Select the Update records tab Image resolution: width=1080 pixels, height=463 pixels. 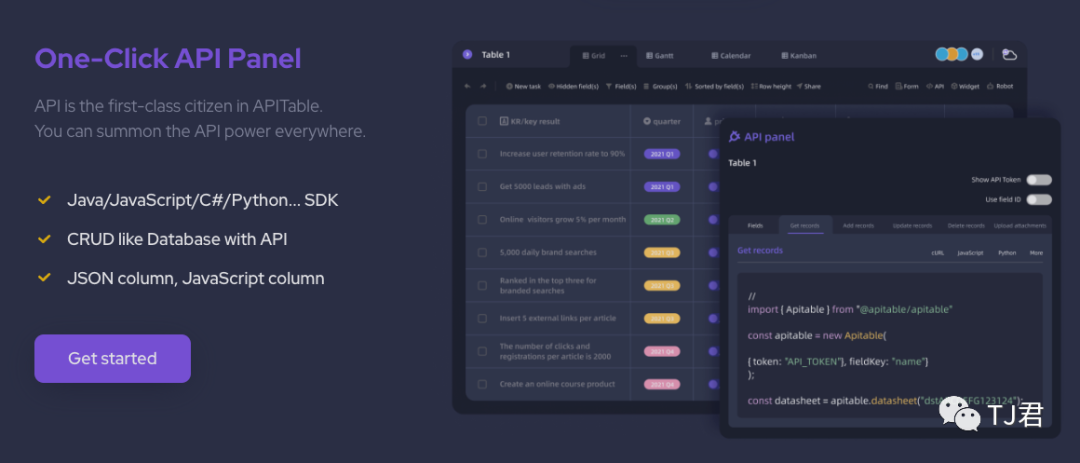click(x=912, y=225)
